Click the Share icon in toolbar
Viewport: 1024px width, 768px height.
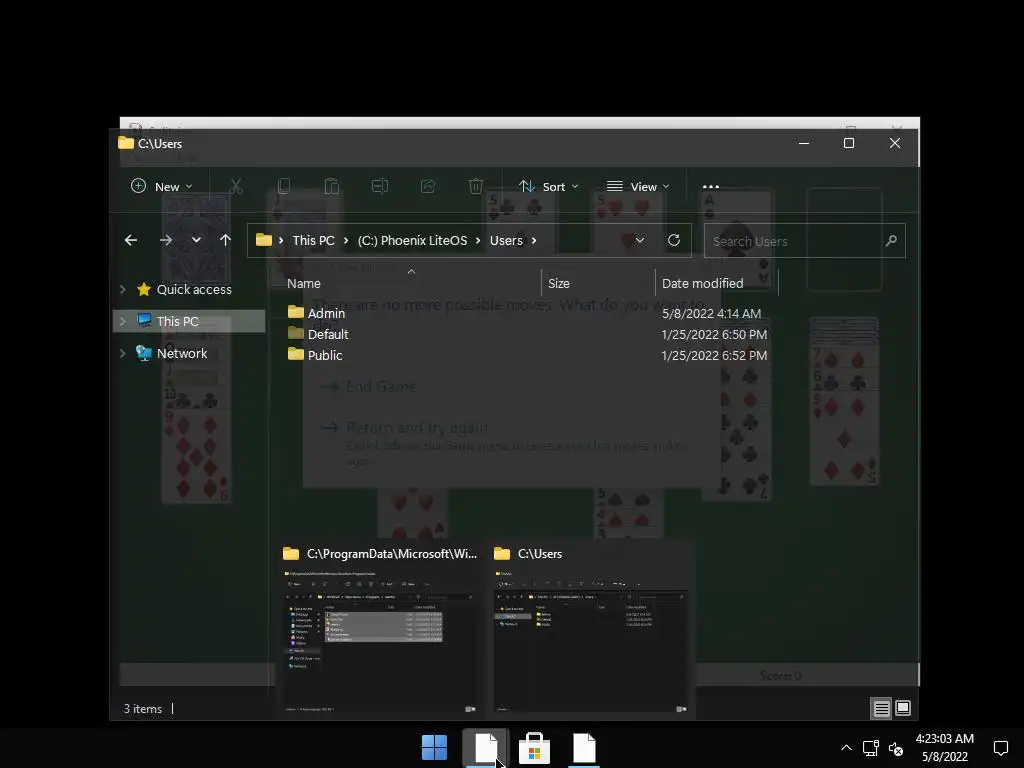pos(428,187)
